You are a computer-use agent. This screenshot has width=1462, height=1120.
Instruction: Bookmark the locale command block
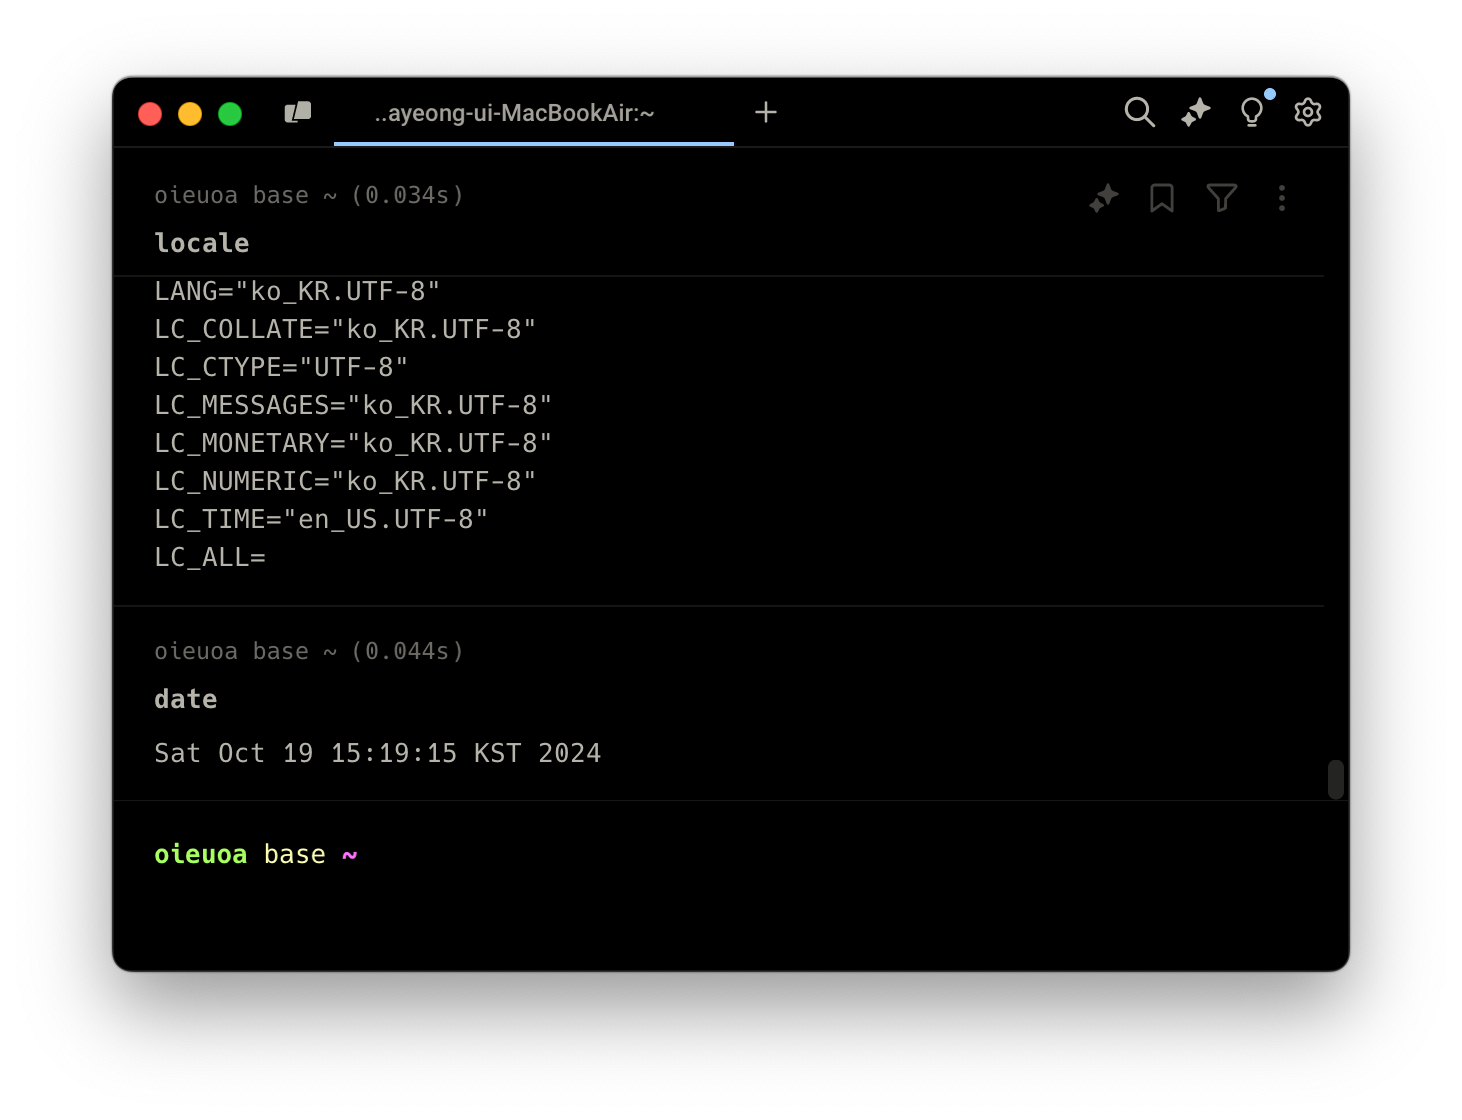[x=1161, y=198]
